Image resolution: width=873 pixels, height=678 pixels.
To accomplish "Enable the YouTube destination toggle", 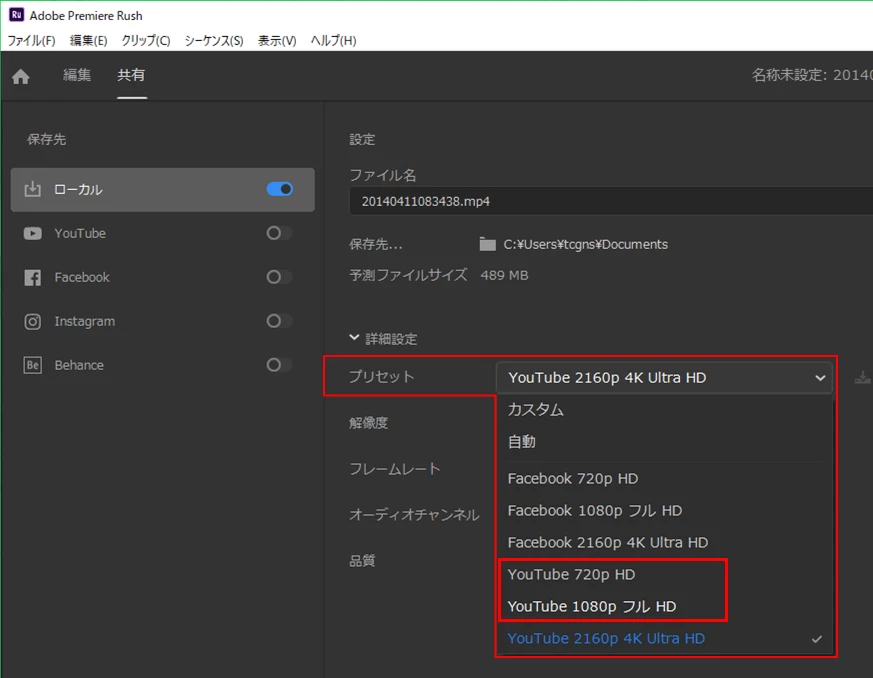I will 279,233.
